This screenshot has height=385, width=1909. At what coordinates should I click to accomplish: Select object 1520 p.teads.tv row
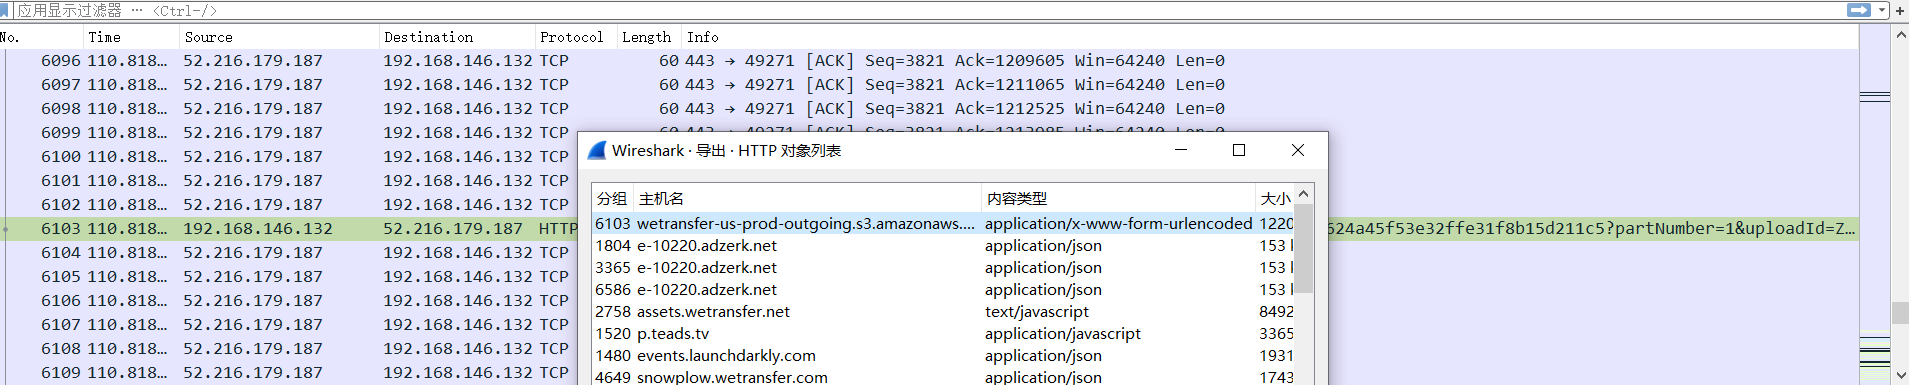click(943, 333)
